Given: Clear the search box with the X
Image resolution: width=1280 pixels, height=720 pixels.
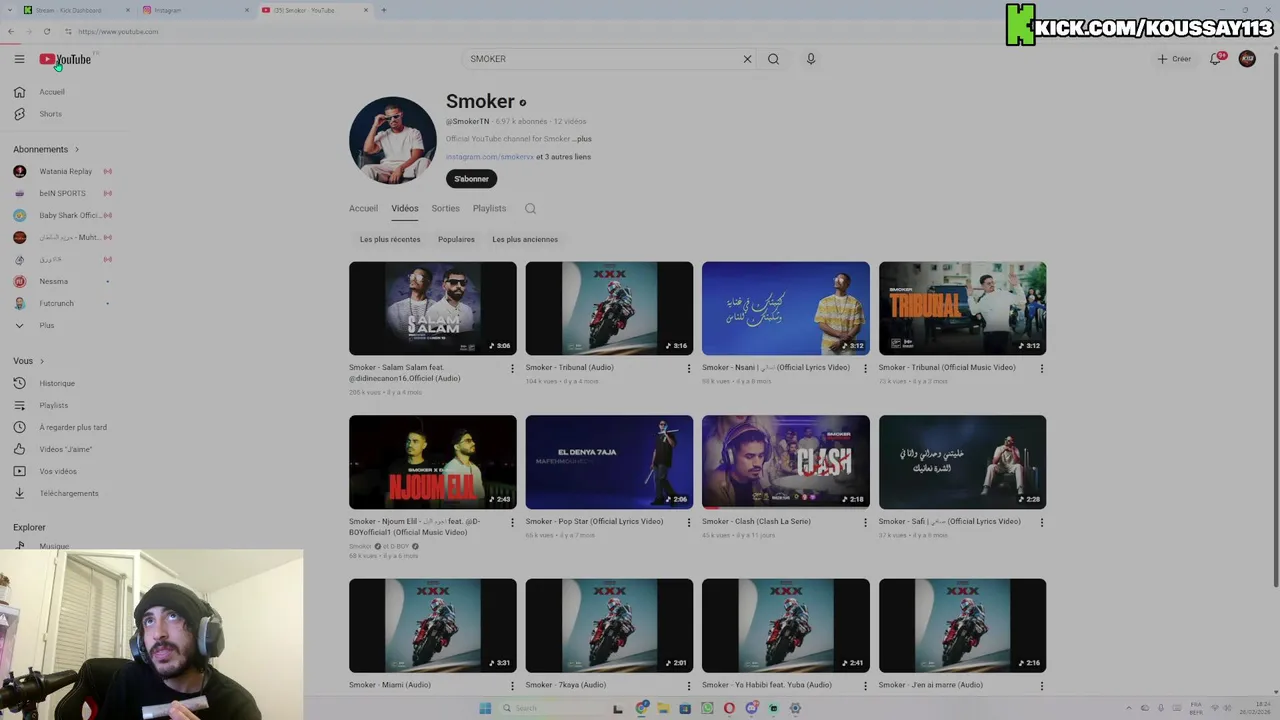Looking at the screenshot, I should tap(747, 59).
